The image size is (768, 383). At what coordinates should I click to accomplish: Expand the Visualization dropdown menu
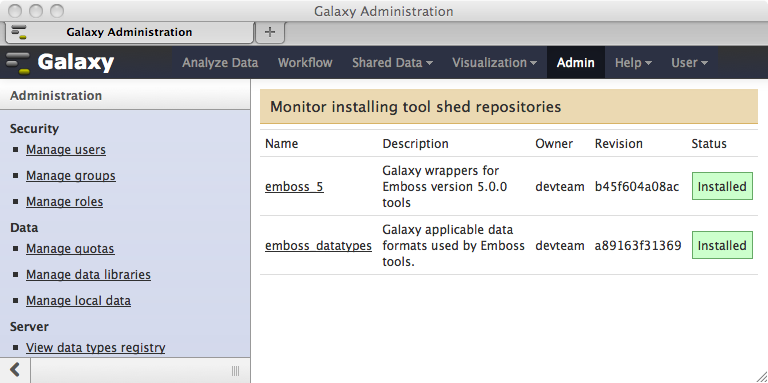click(494, 63)
